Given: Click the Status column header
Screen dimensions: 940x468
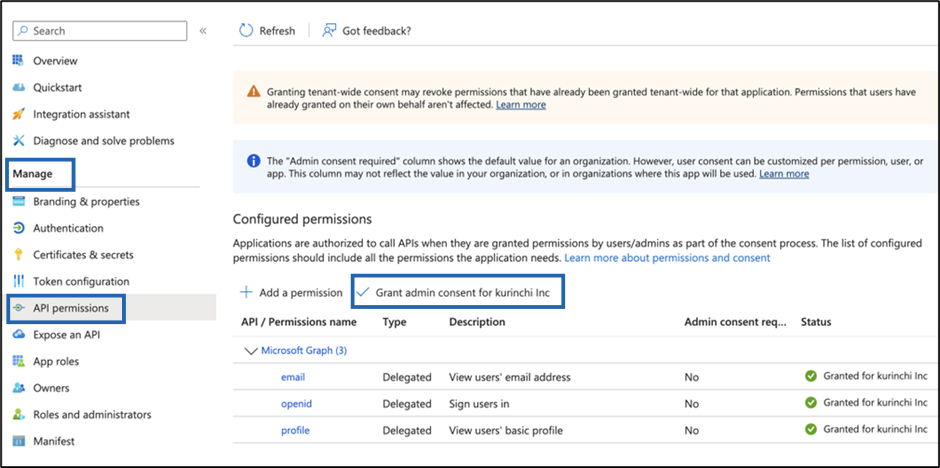Looking at the screenshot, I should (816, 322).
